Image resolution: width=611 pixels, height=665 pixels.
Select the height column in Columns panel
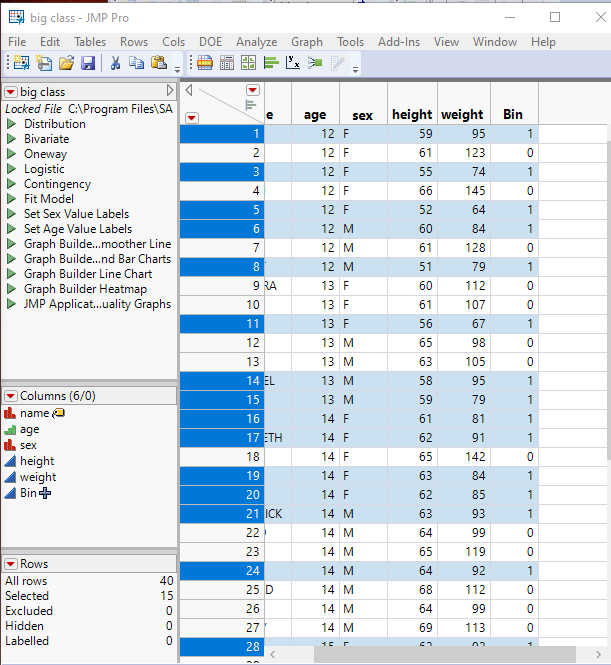coord(37,461)
